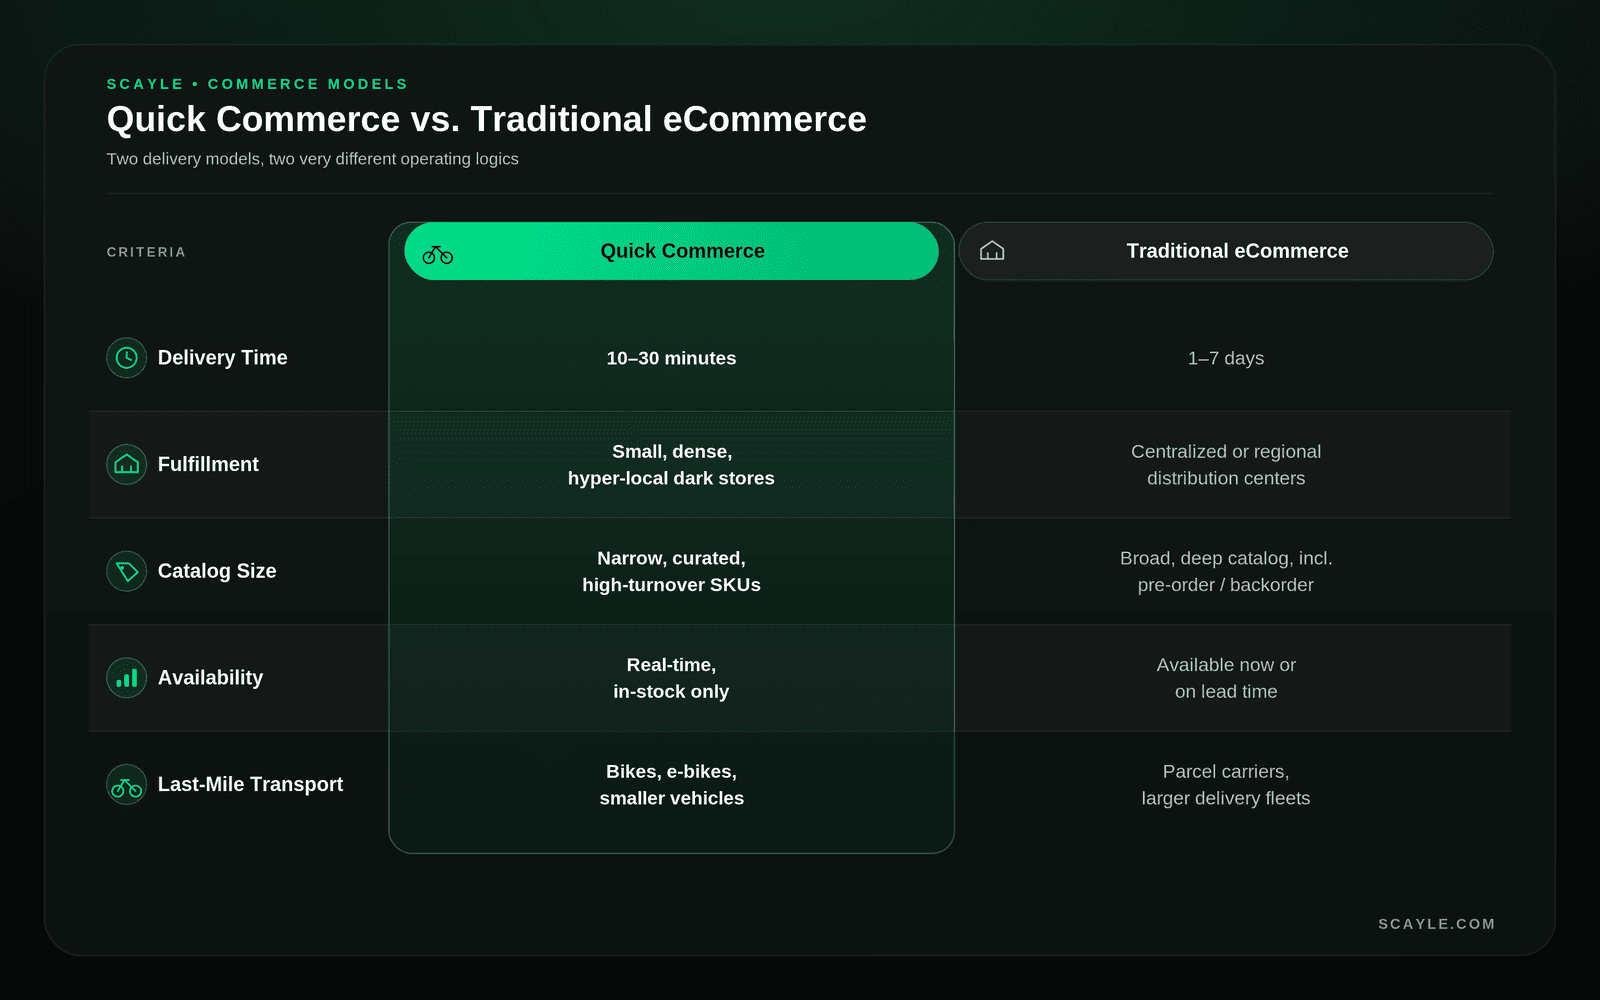1600x1000 pixels.
Task: Click 'Broad, deep catalog' cell
Action: (x=1226, y=572)
